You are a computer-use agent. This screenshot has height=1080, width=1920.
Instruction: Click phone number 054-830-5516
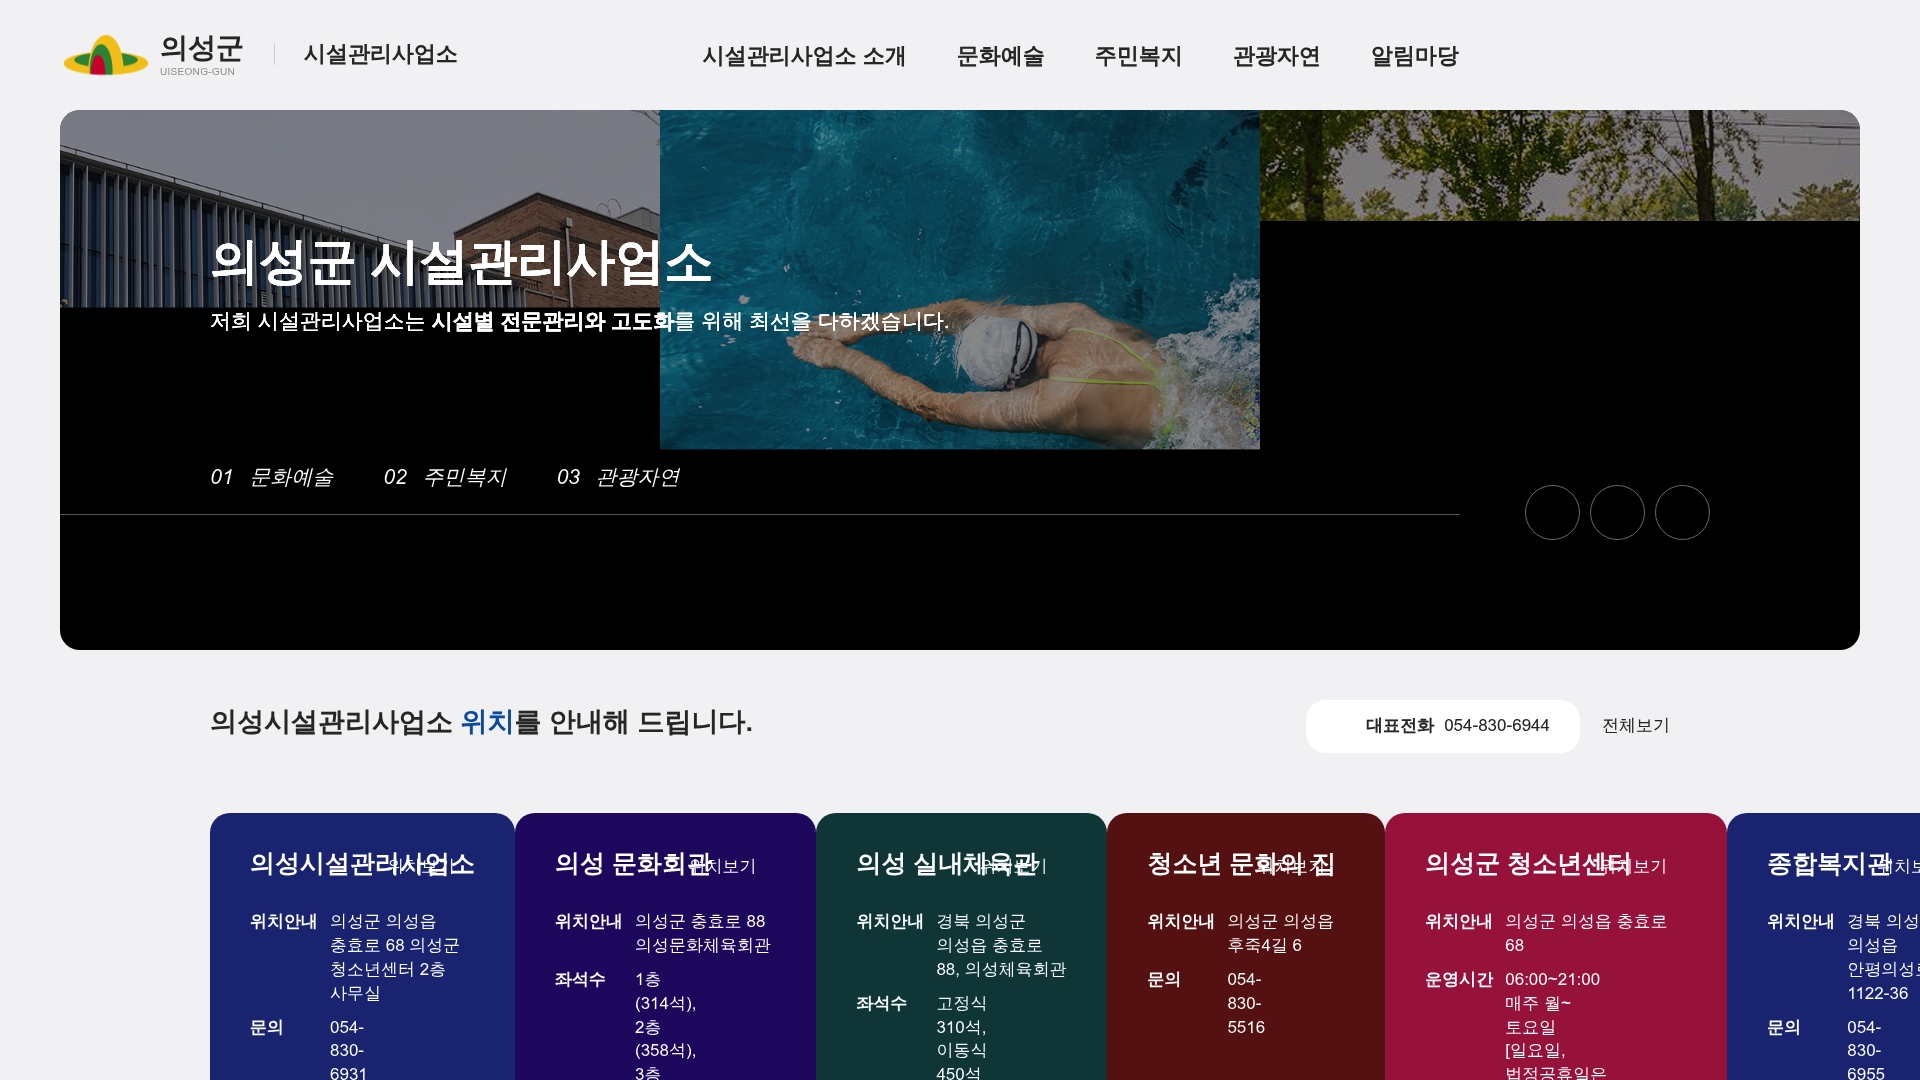tap(1246, 1003)
